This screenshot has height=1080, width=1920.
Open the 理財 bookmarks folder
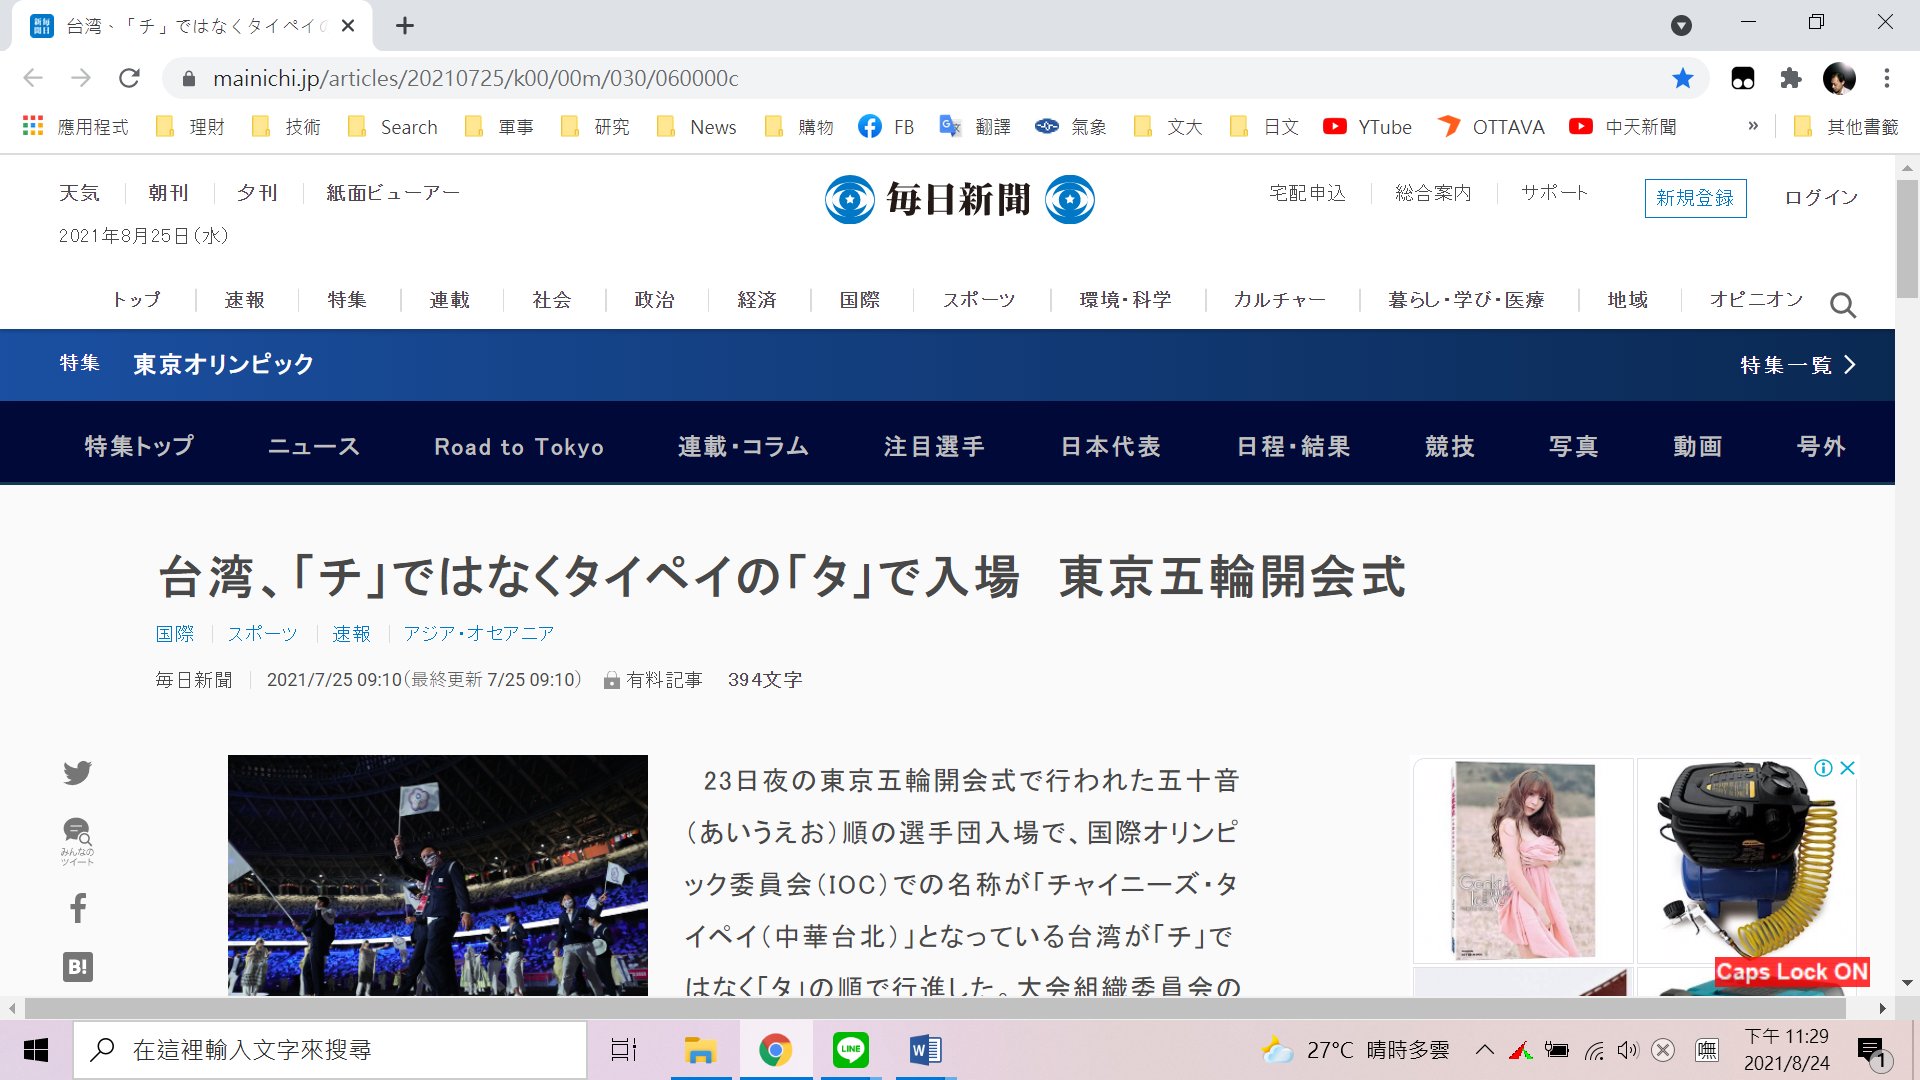[190, 127]
